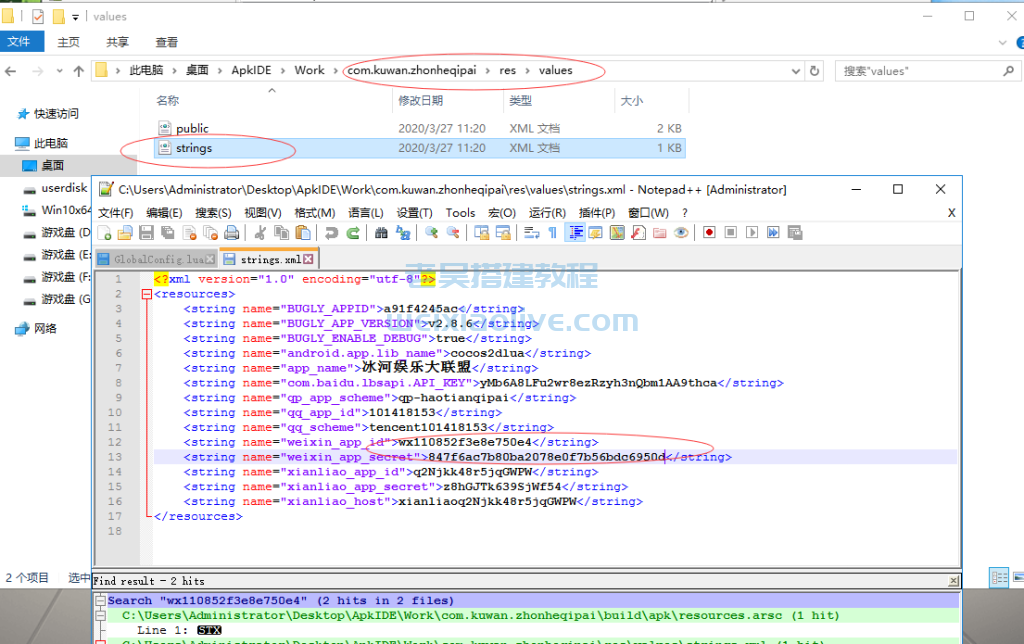Collapse the resources tag fold marker
Screen dimensions: 1024x644
[x=147, y=295]
